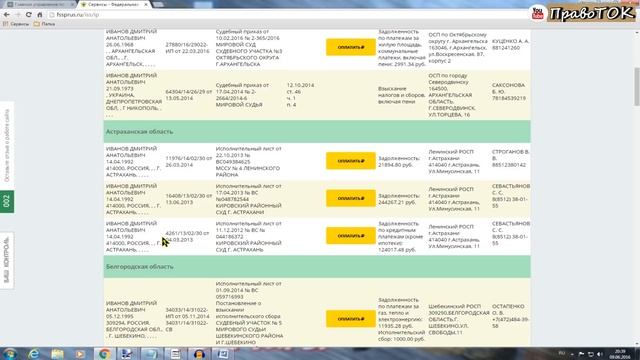Select the Астраханская область region header
Viewport: 640px width, 360px height.
pyautogui.click(x=317, y=131)
